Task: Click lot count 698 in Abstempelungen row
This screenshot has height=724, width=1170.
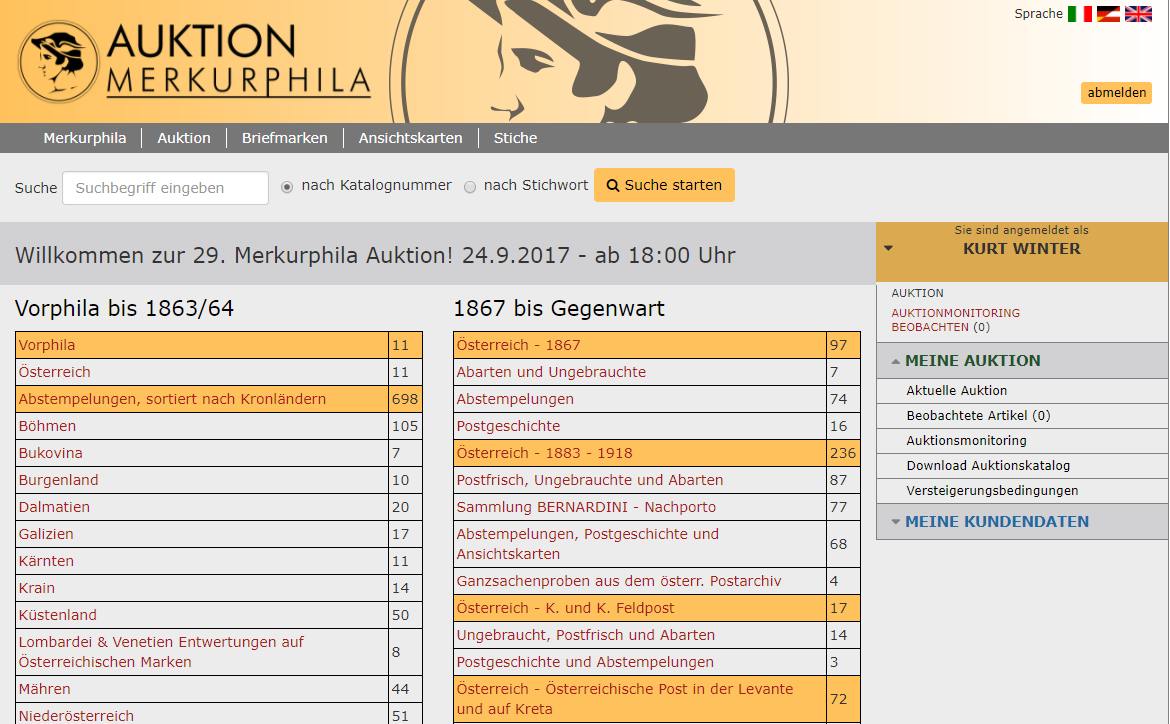Action: click(405, 399)
